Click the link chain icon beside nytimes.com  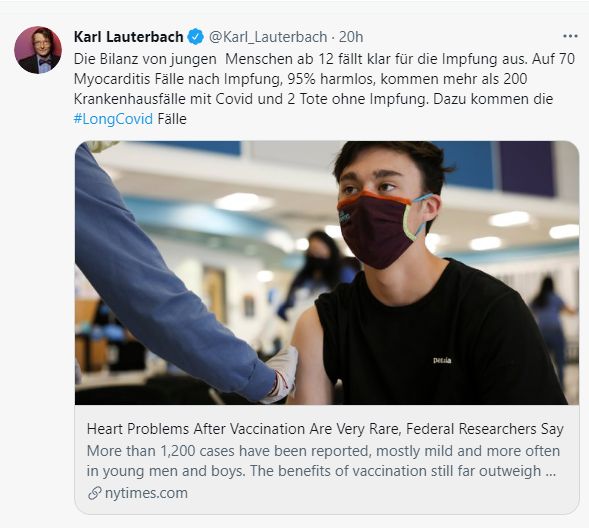94,493
